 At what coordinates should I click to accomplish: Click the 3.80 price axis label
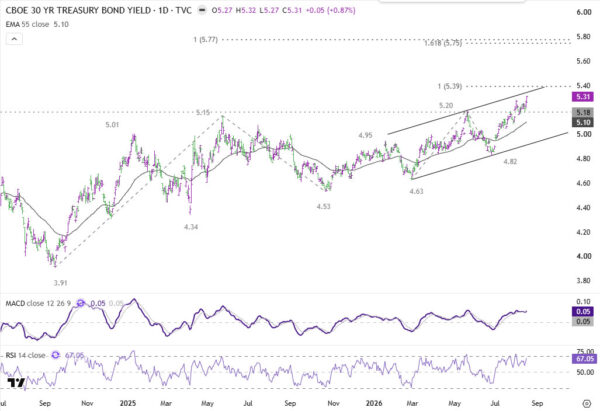point(584,281)
